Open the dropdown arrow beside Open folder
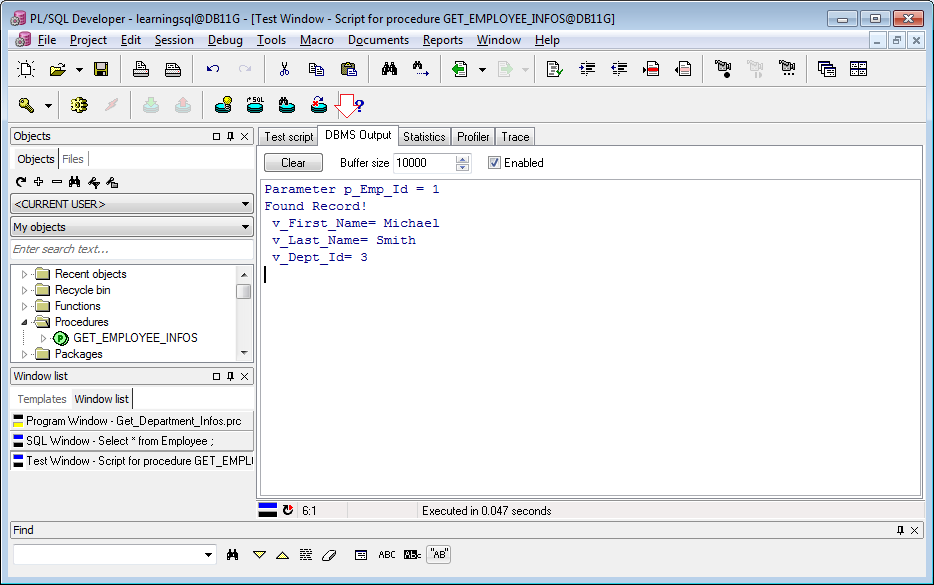The image size is (934, 585). click(x=79, y=70)
